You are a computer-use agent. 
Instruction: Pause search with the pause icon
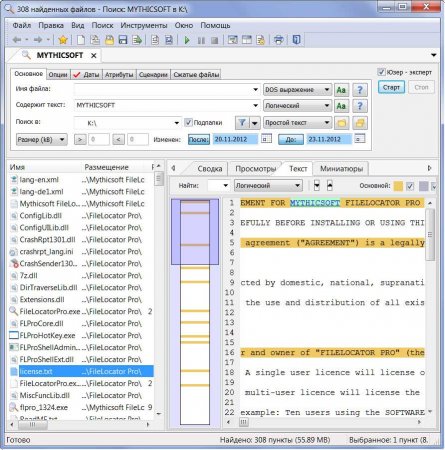tap(201, 40)
